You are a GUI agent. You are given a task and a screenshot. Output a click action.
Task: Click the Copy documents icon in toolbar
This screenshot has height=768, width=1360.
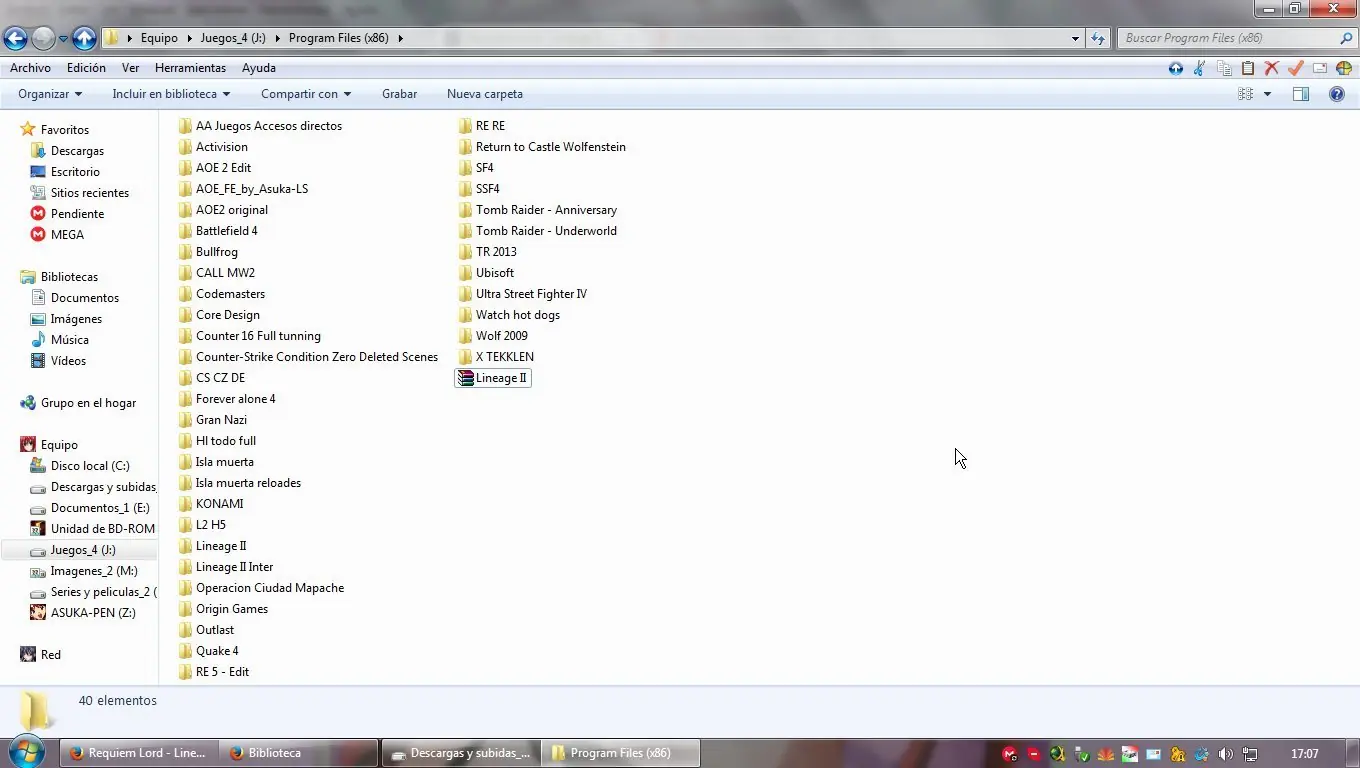click(x=1224, y=68)
